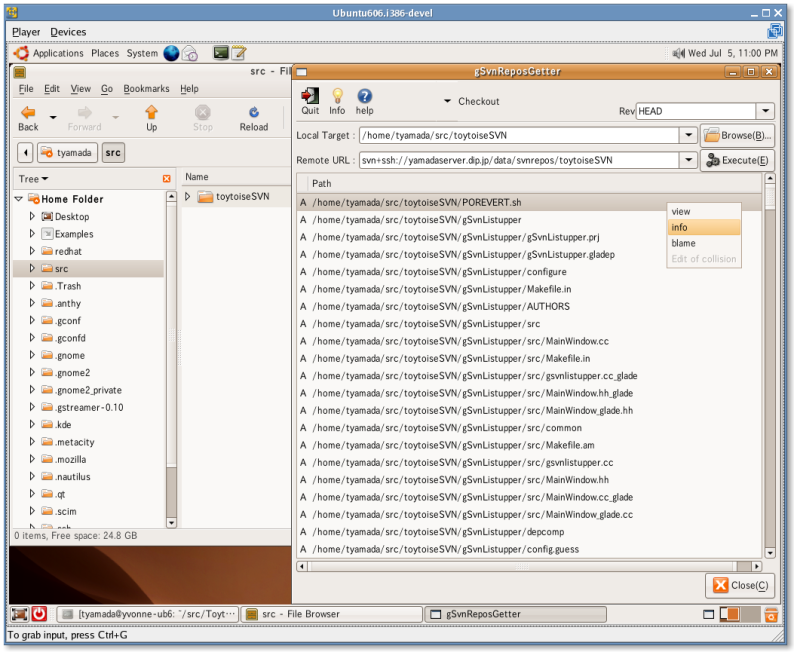This screenshot has height=652, width=794.
Task: Launch the web browser globe icon in the panel
Action: click(171, 53)
